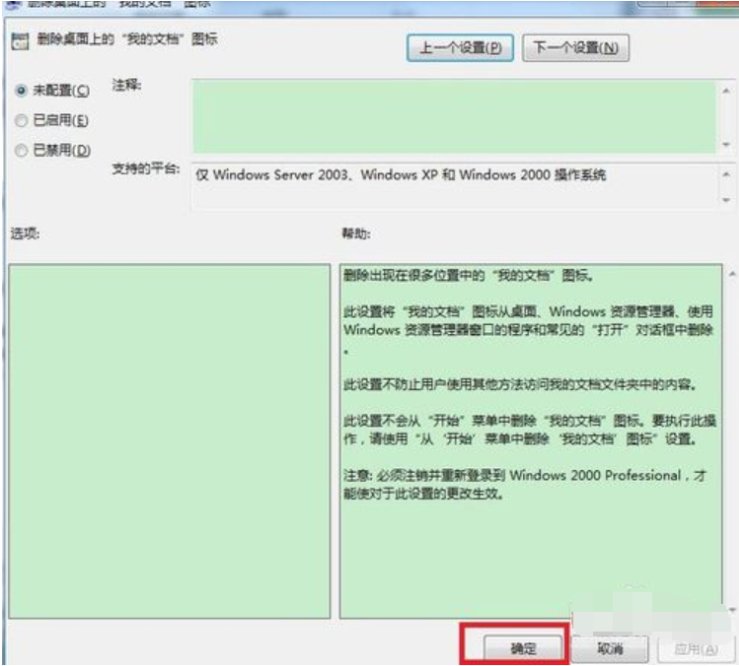Viewport: 739px width, 666px height.
Task: Click the policy setting icon beside the title
Action: (x=20, y=41)
